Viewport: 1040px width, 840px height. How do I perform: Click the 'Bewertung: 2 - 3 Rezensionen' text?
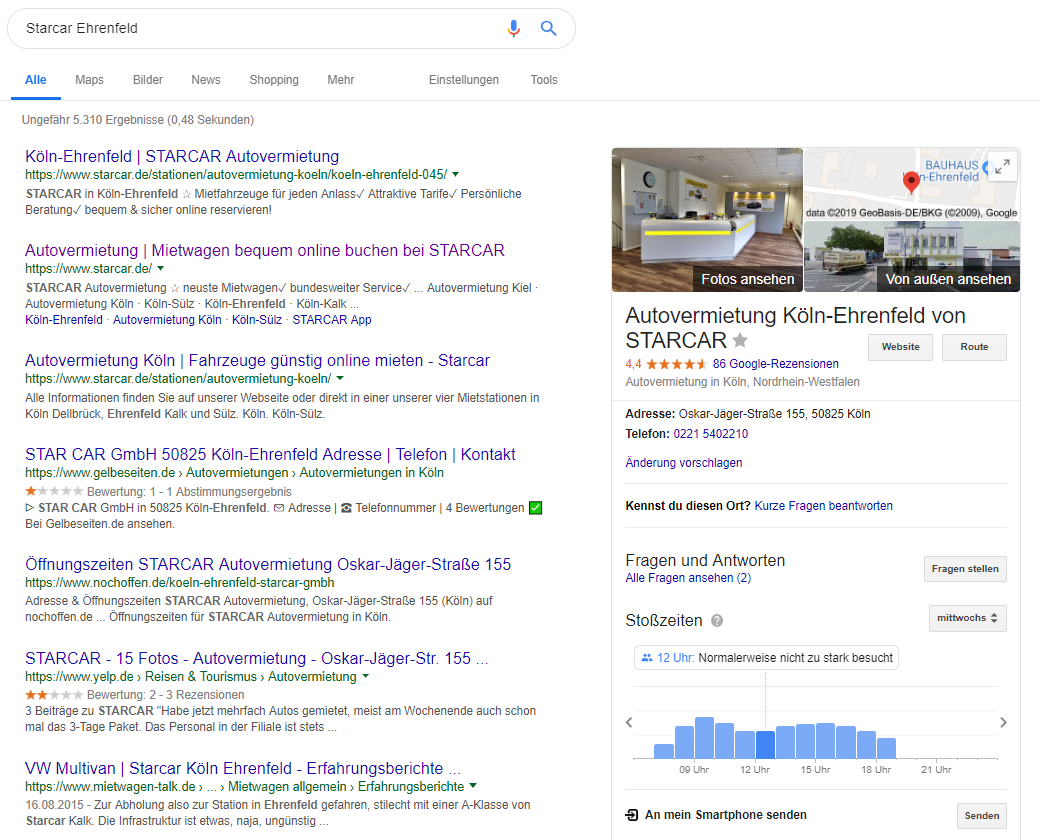[165, 695]
